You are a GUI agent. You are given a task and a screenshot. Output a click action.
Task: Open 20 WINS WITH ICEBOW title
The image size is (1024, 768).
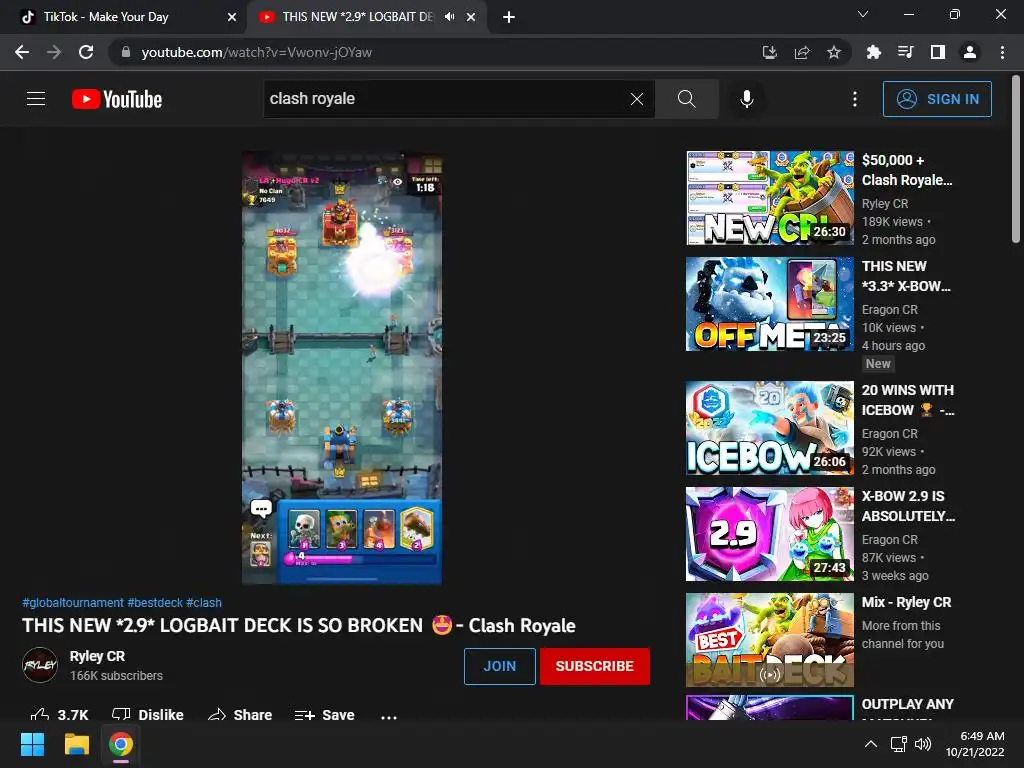click(908, 400)
